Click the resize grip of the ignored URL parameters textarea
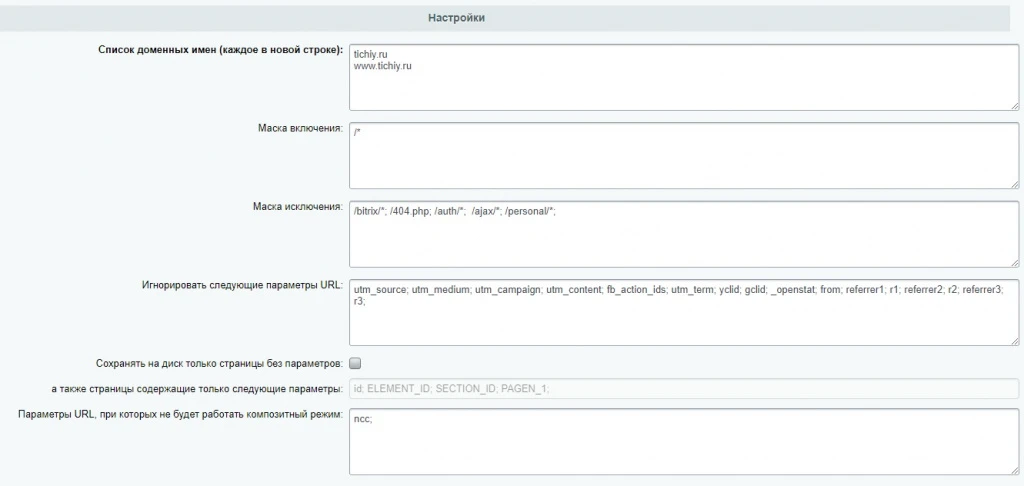The height and width of the screenshot is (486, 1024). tap(1015, 341)
